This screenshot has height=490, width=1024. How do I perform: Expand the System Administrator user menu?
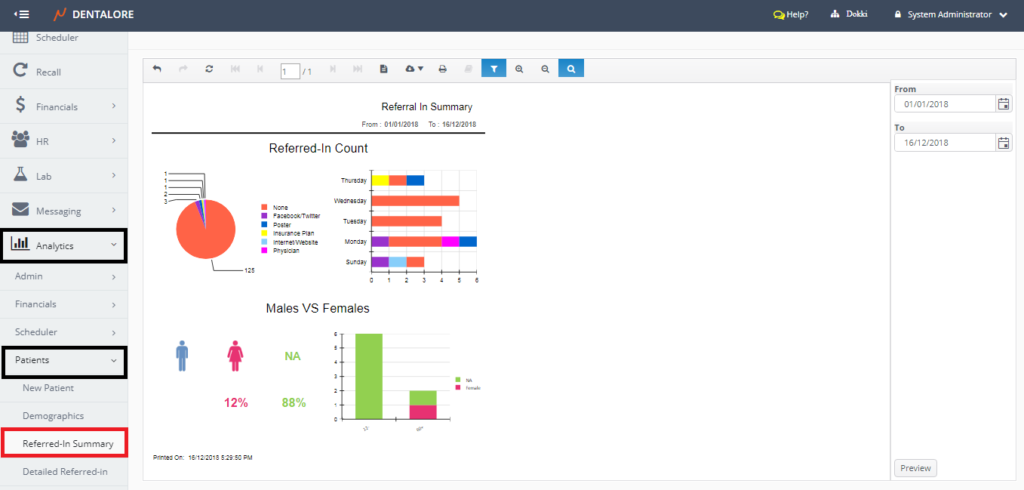(948, 15)
